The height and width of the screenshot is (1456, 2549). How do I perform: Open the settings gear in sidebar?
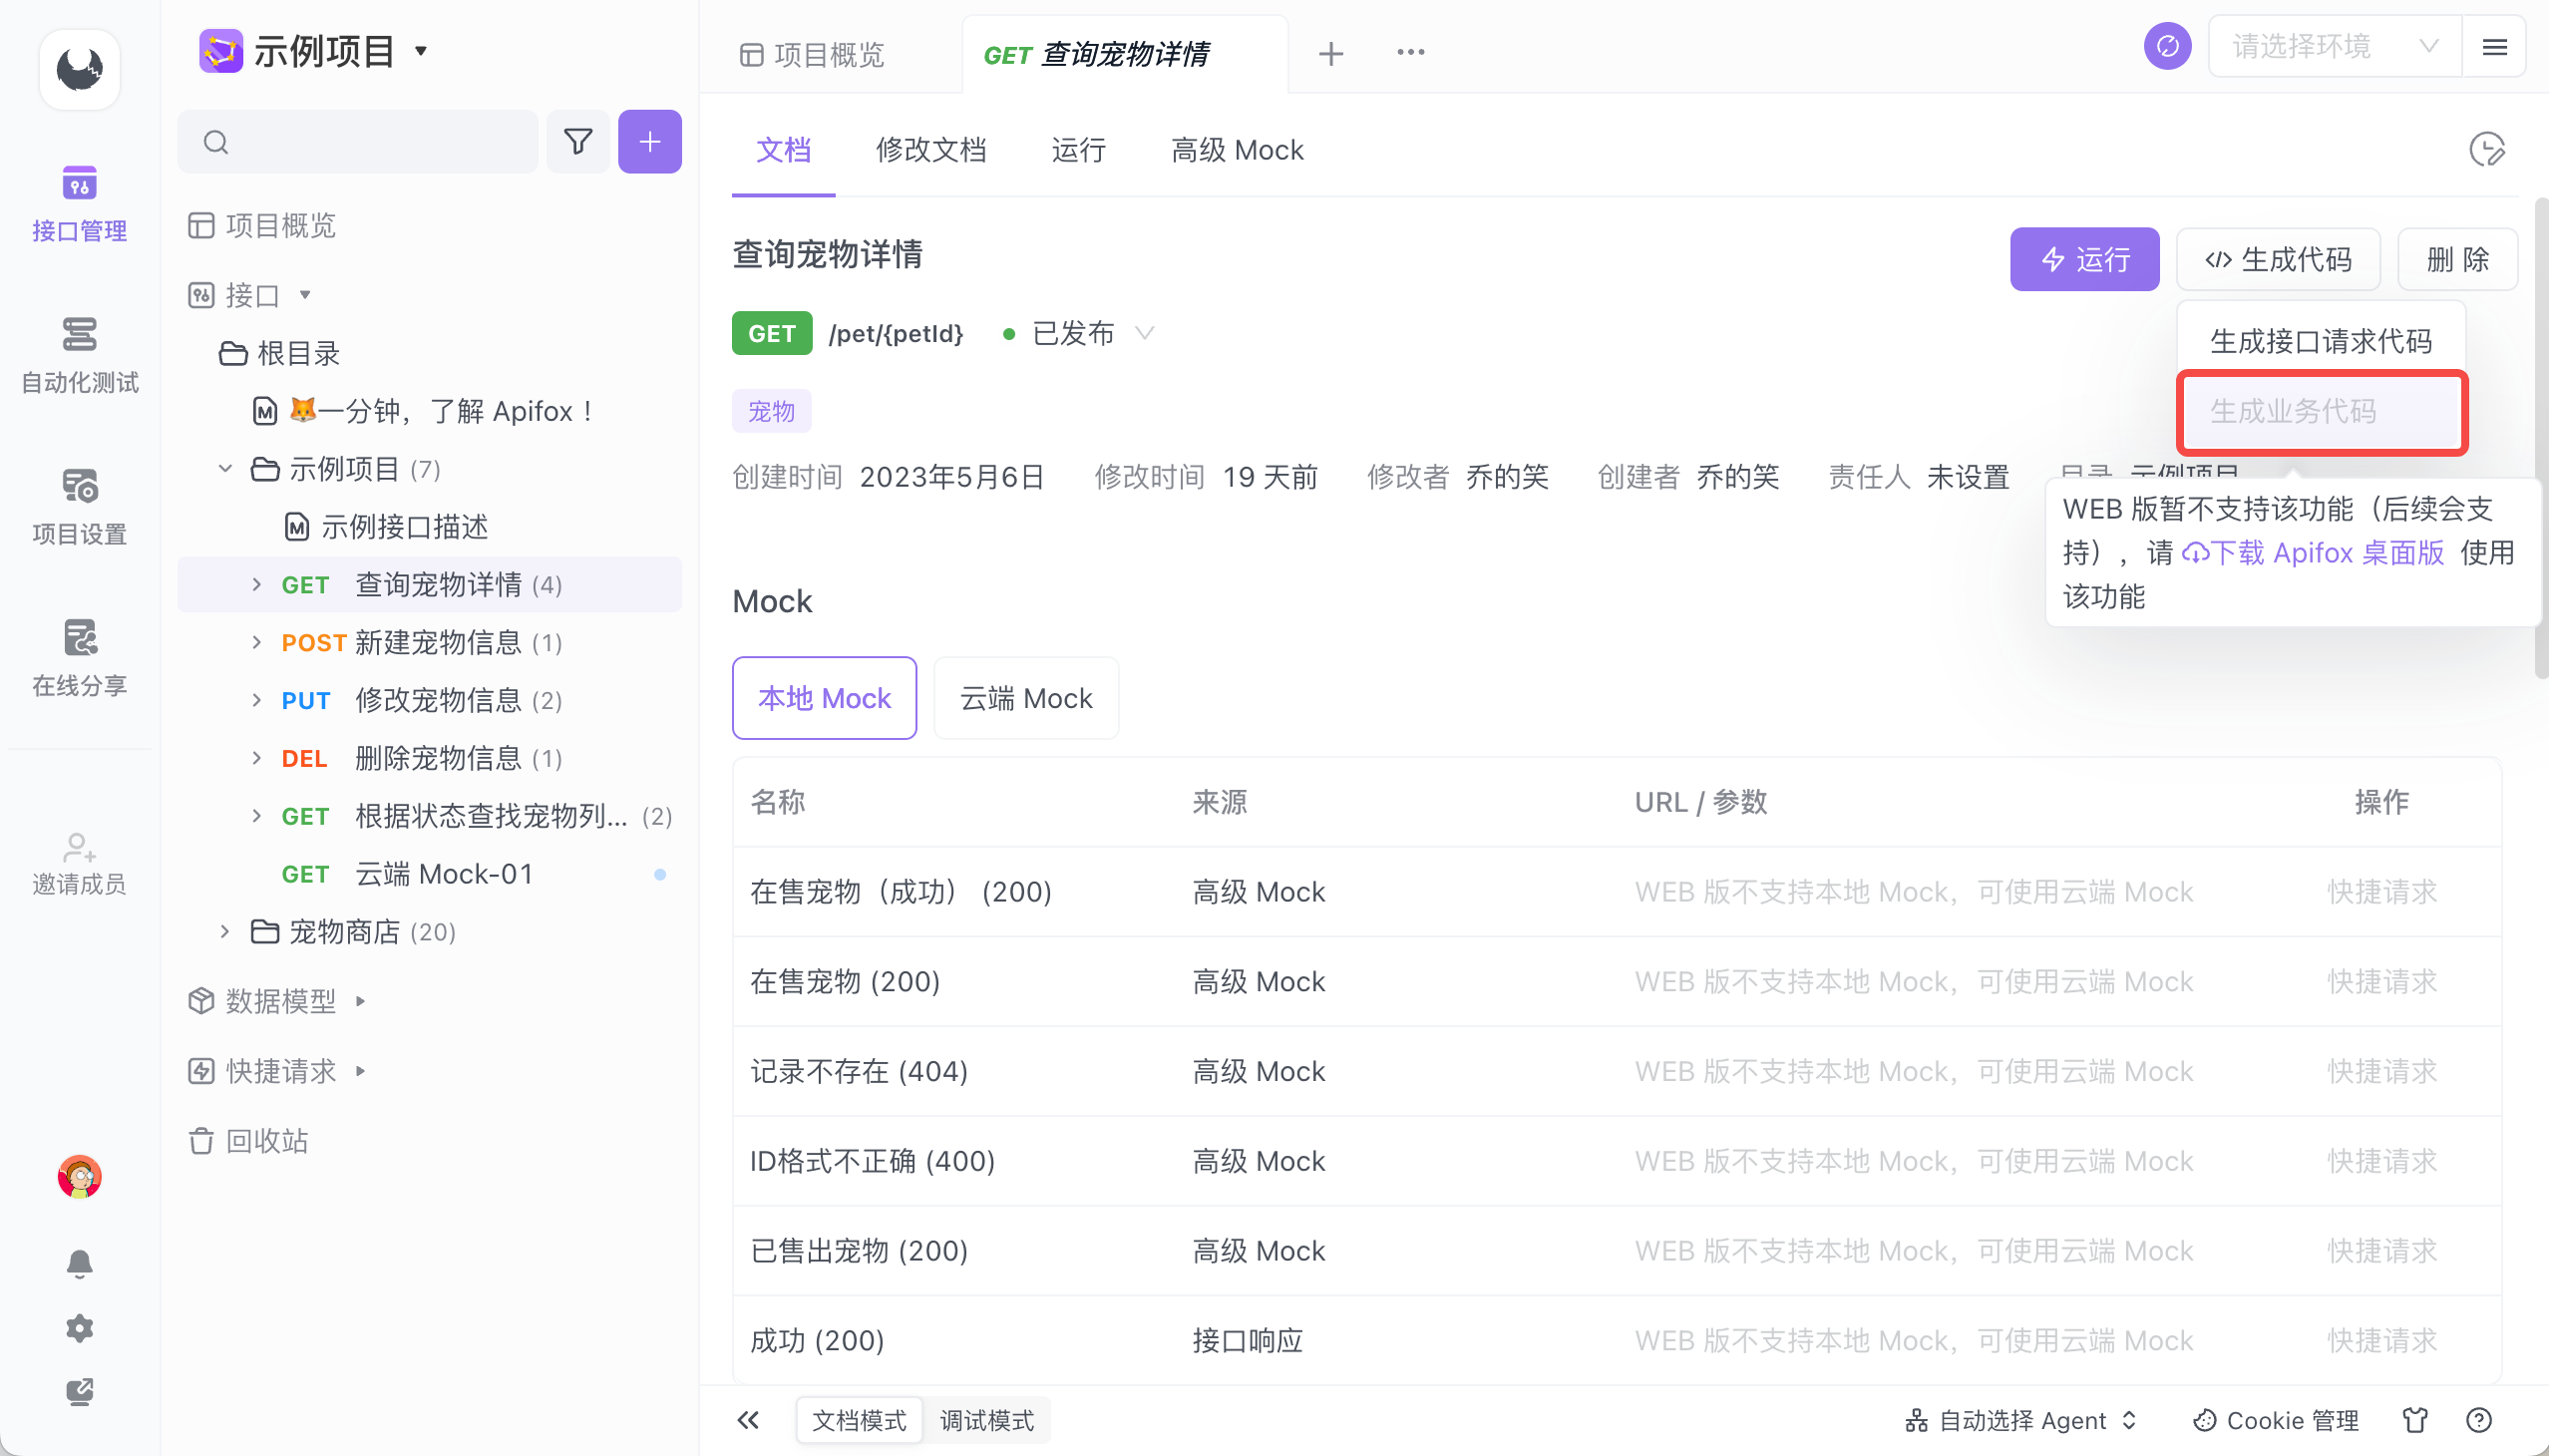(x=79, y=1328)
